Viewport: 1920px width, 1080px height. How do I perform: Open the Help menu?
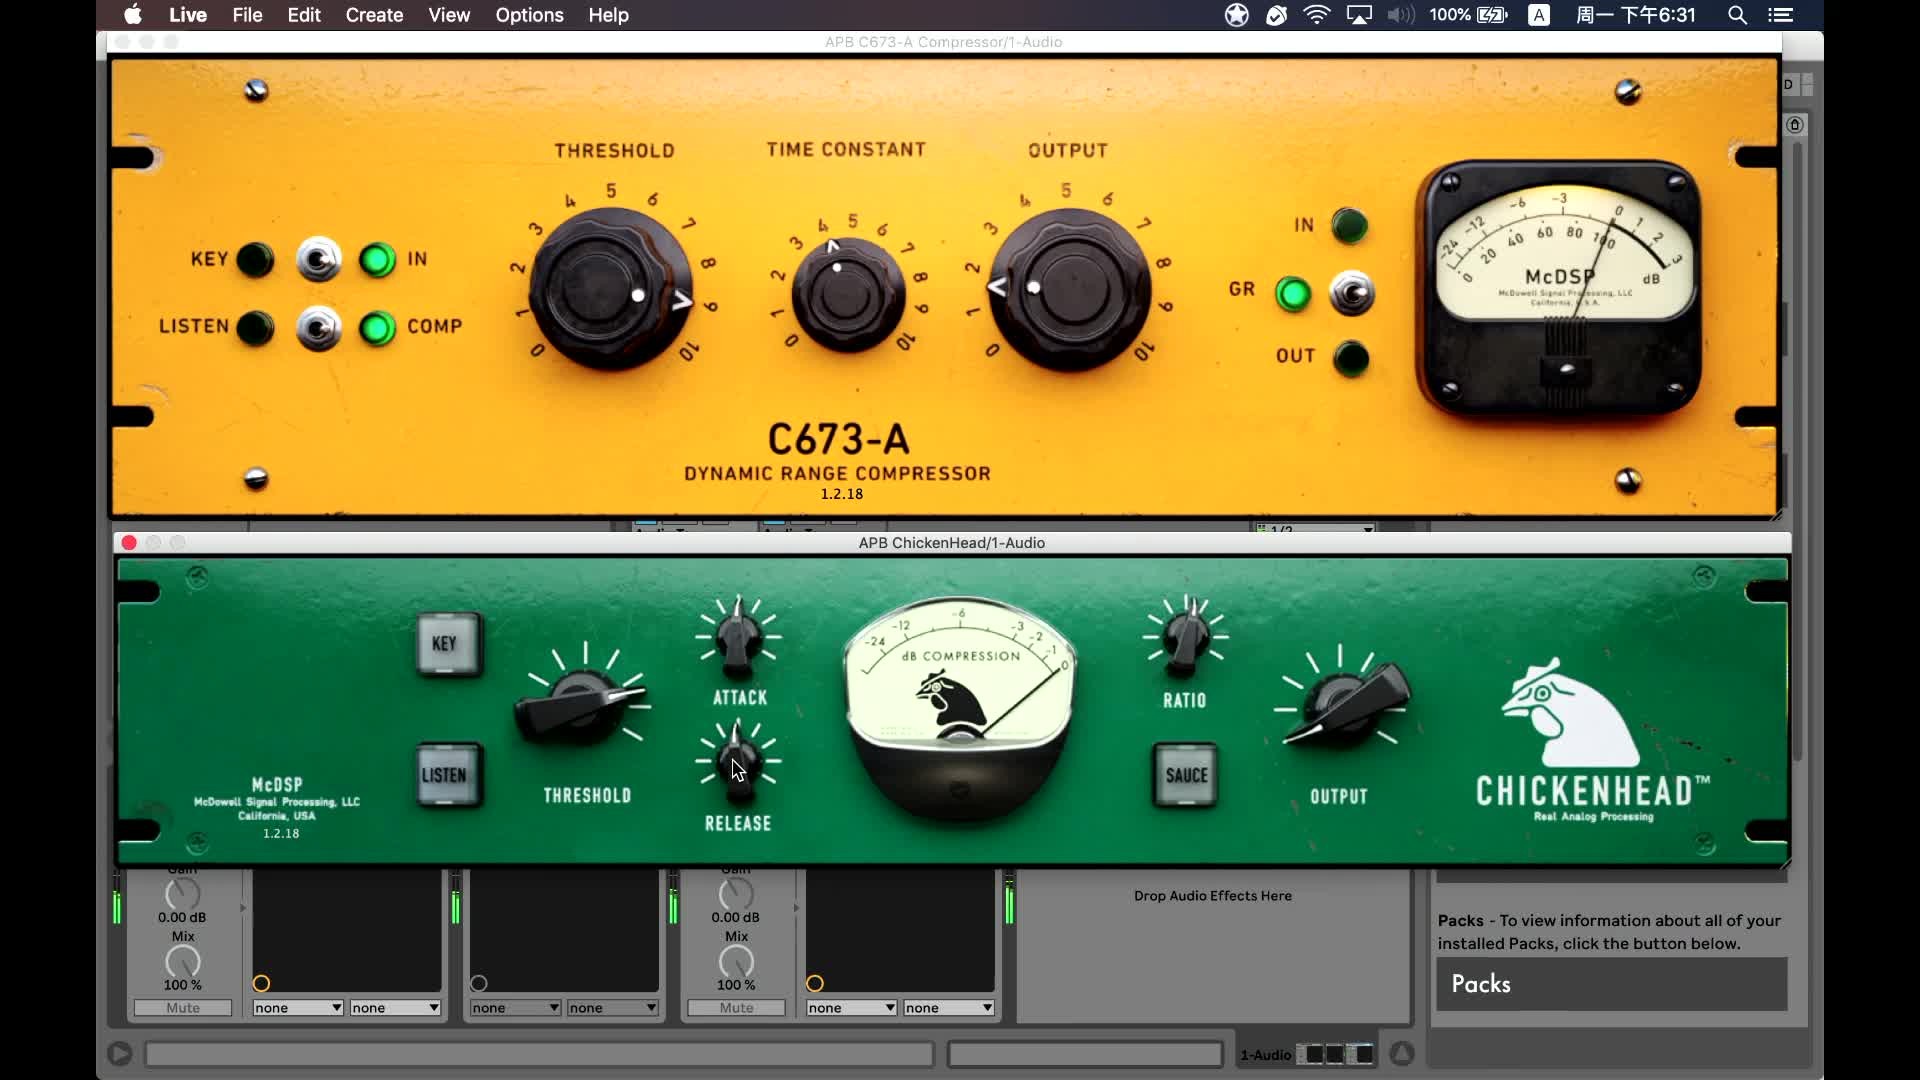coord(608,15)
